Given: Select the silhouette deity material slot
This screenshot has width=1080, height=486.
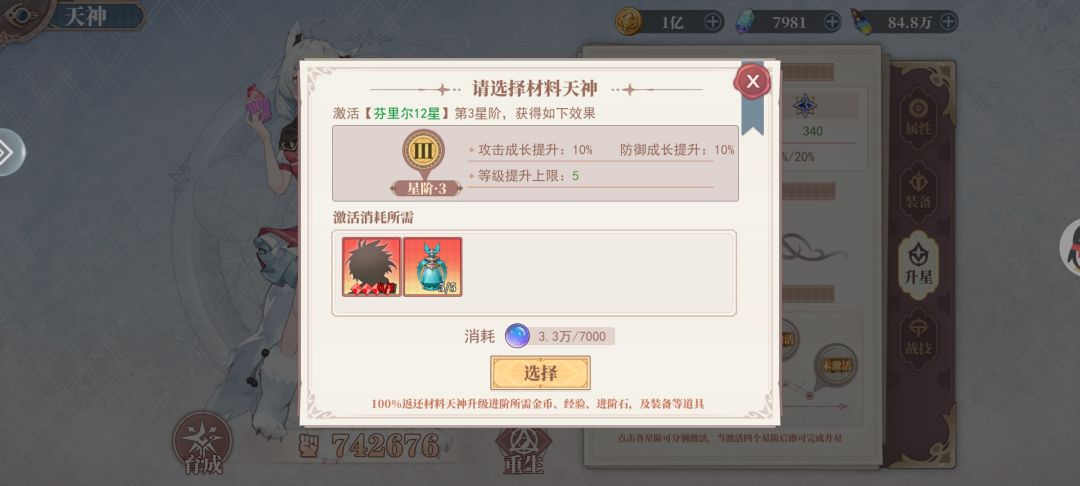Looking at the screenshot, I should pos(372,267).
